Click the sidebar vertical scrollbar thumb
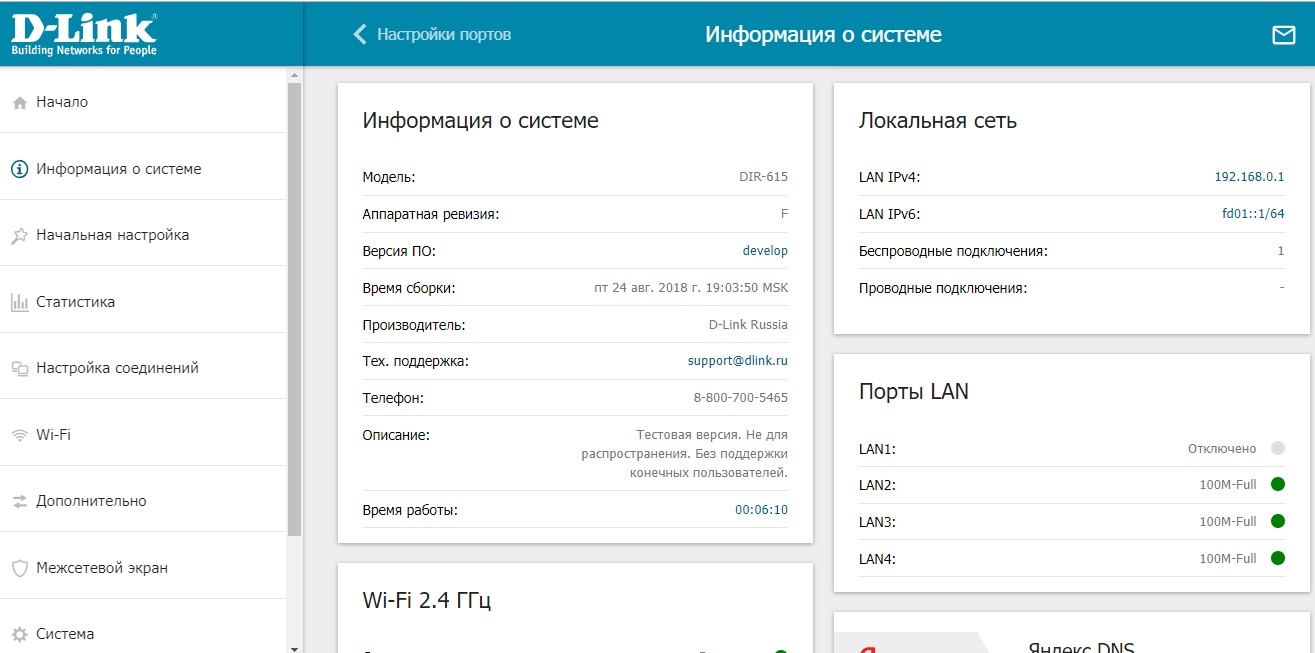Viewport: 1315px width, 653px height. pos(294,310)
